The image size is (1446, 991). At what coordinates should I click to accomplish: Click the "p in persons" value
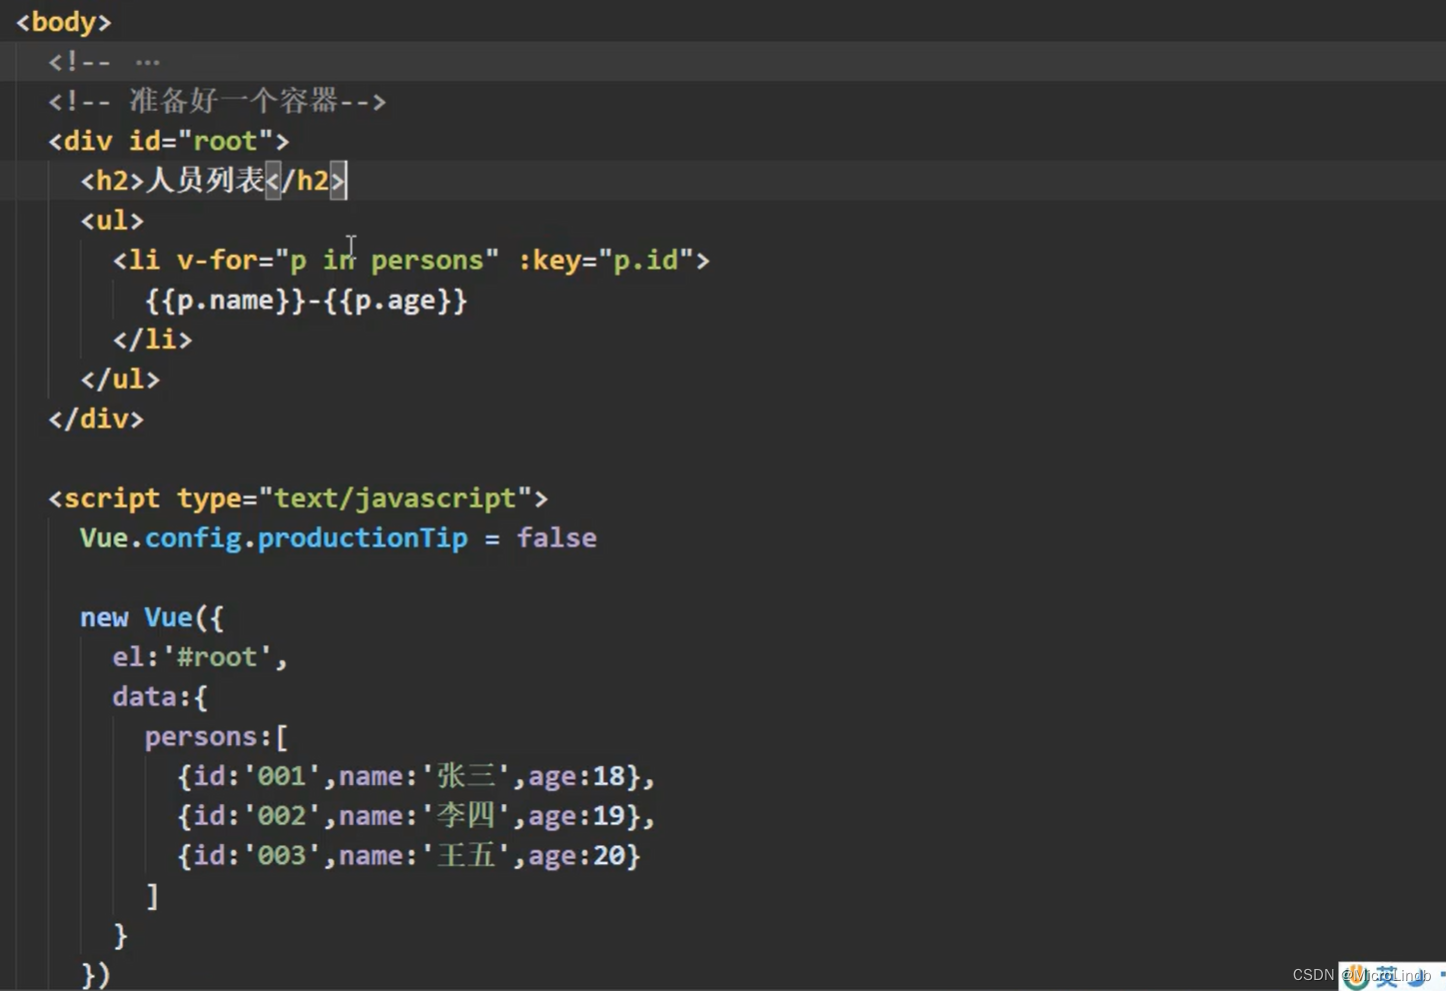(387, 260)
